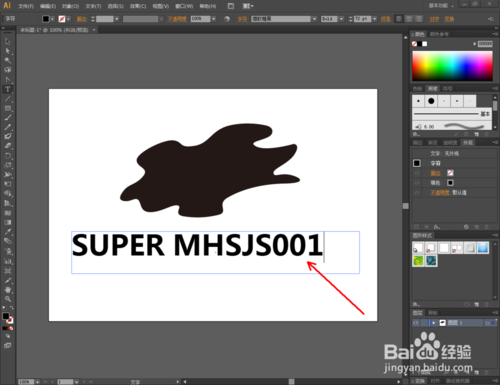Select the Magic Wand tool
The image size is (500, 385).
click(8, 60)
